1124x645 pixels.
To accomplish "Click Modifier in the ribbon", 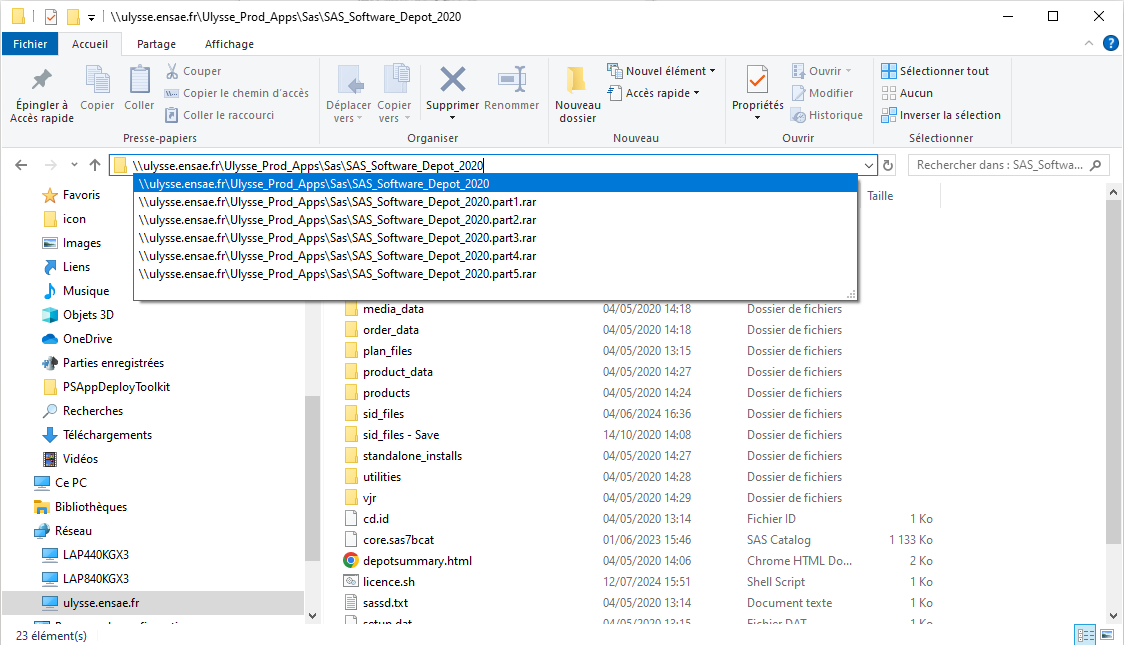I will click(822, 93).
